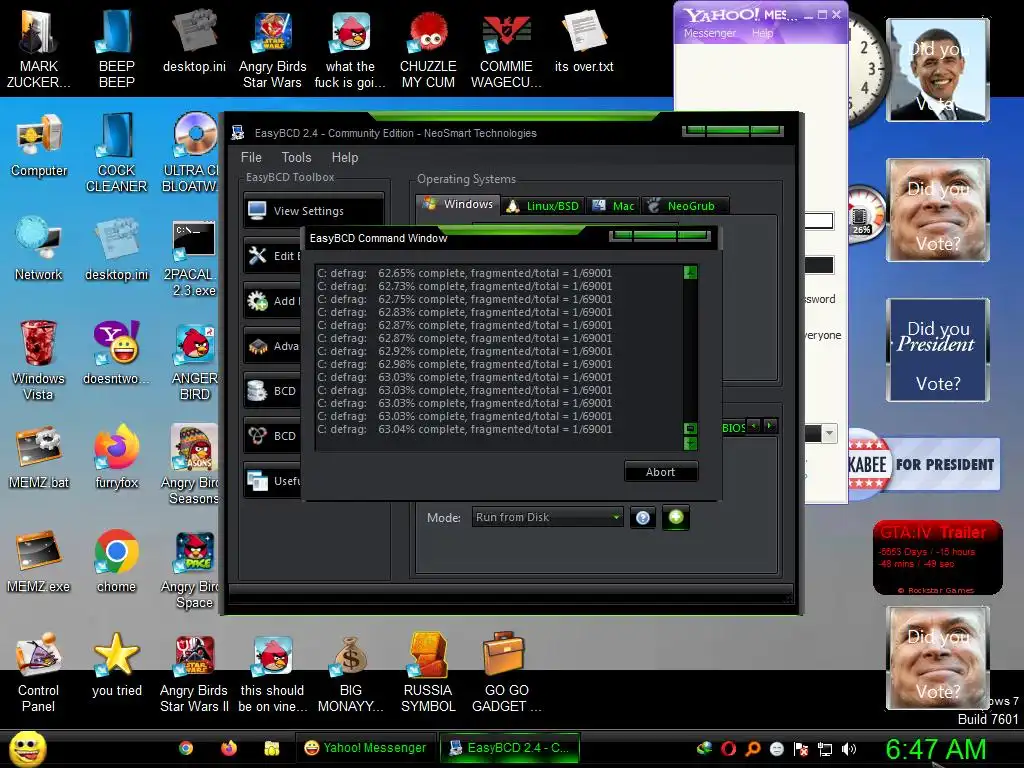The width and height of the screenshot is (1024, 768).
Task: Open the BEEP BEEP desktop icon
Action: coord(116,47)
